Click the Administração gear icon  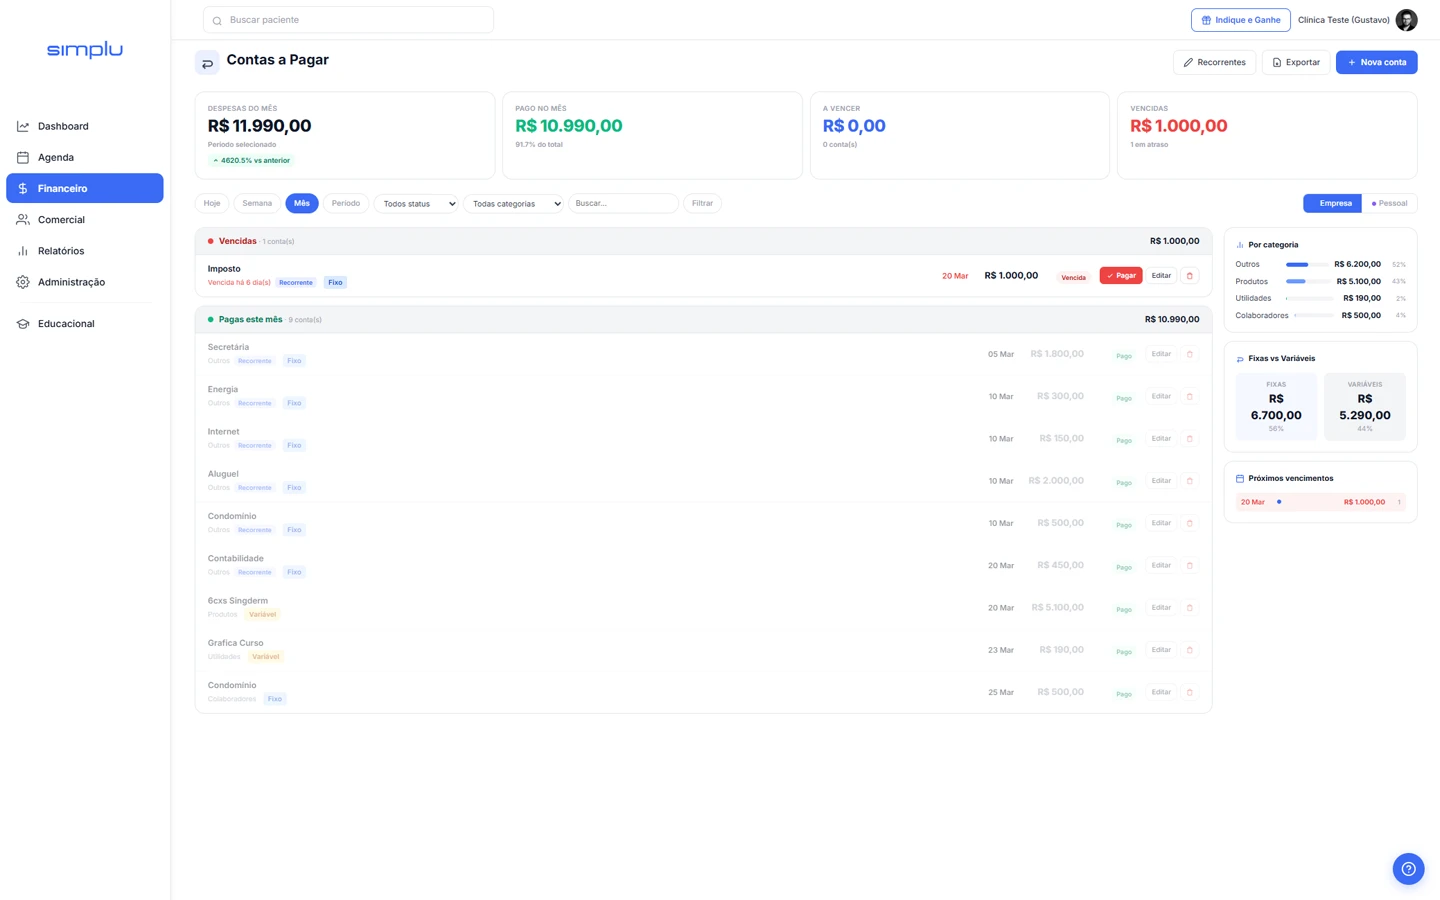pyautogui.click(x=23, y=282)
